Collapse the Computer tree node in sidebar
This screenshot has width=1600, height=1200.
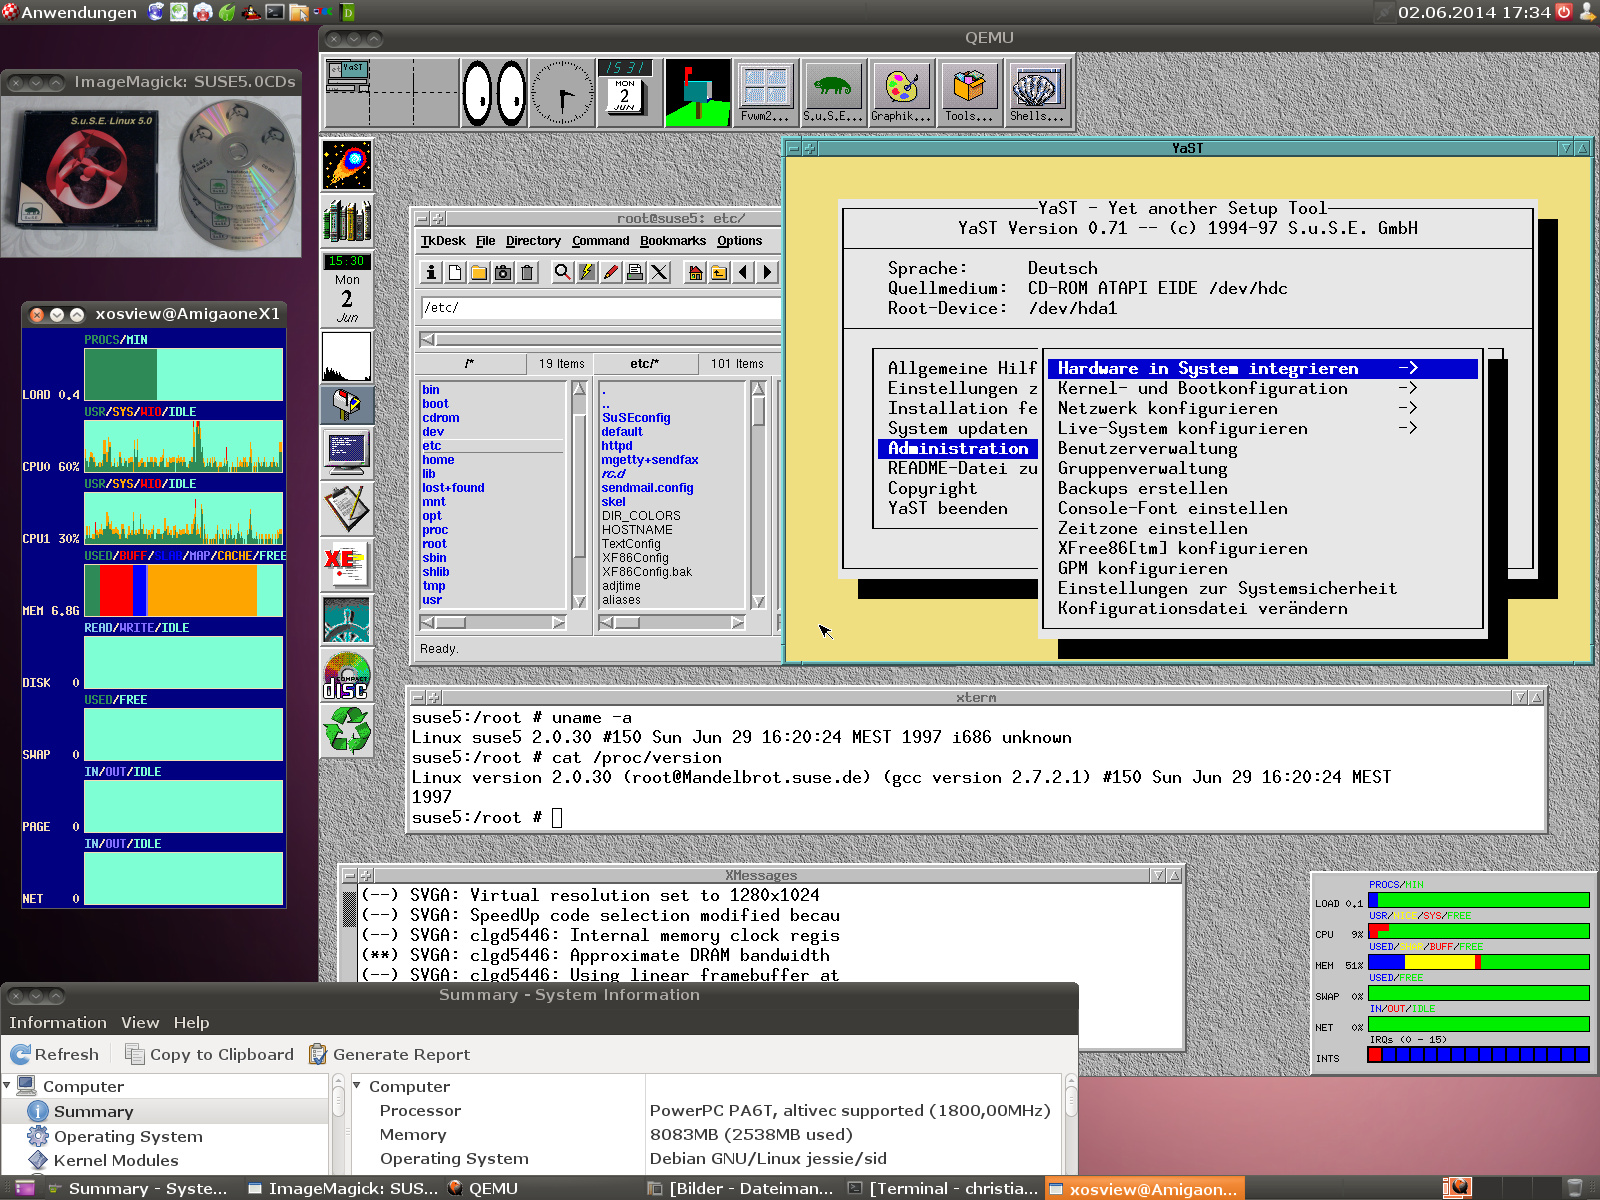[8, 1085]
